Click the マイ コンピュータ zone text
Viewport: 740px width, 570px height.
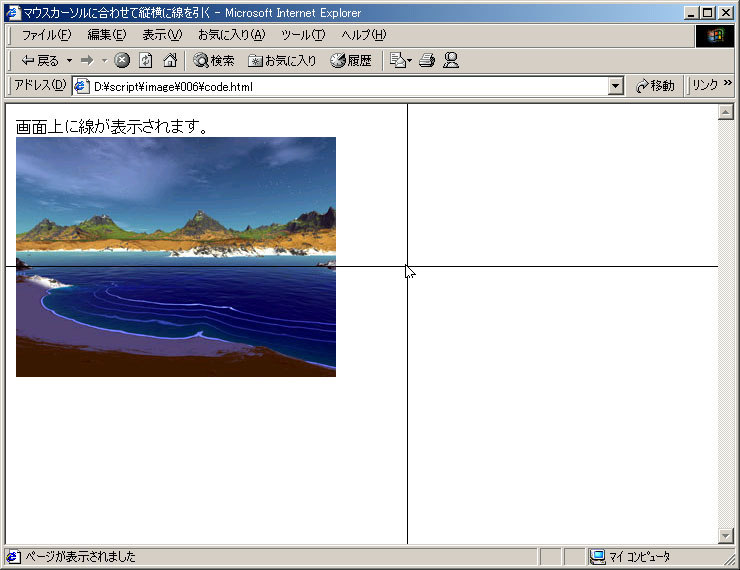(639, 557)
